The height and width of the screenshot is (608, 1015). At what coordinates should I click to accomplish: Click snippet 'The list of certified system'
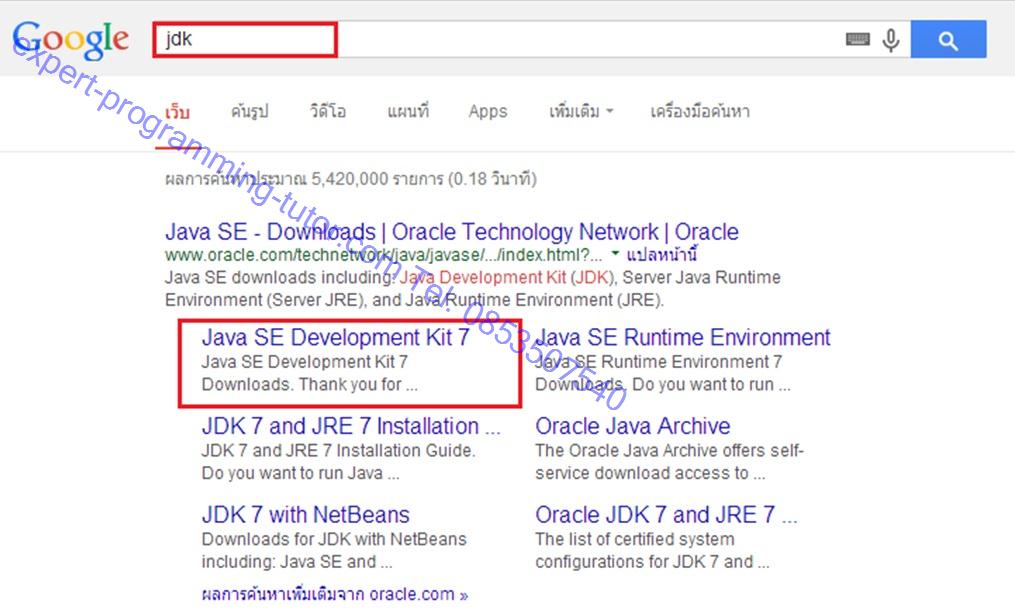click(635, 539)
